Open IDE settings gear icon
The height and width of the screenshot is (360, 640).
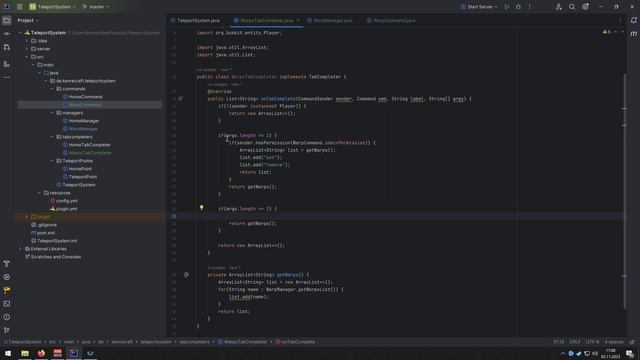coord(585,7)
